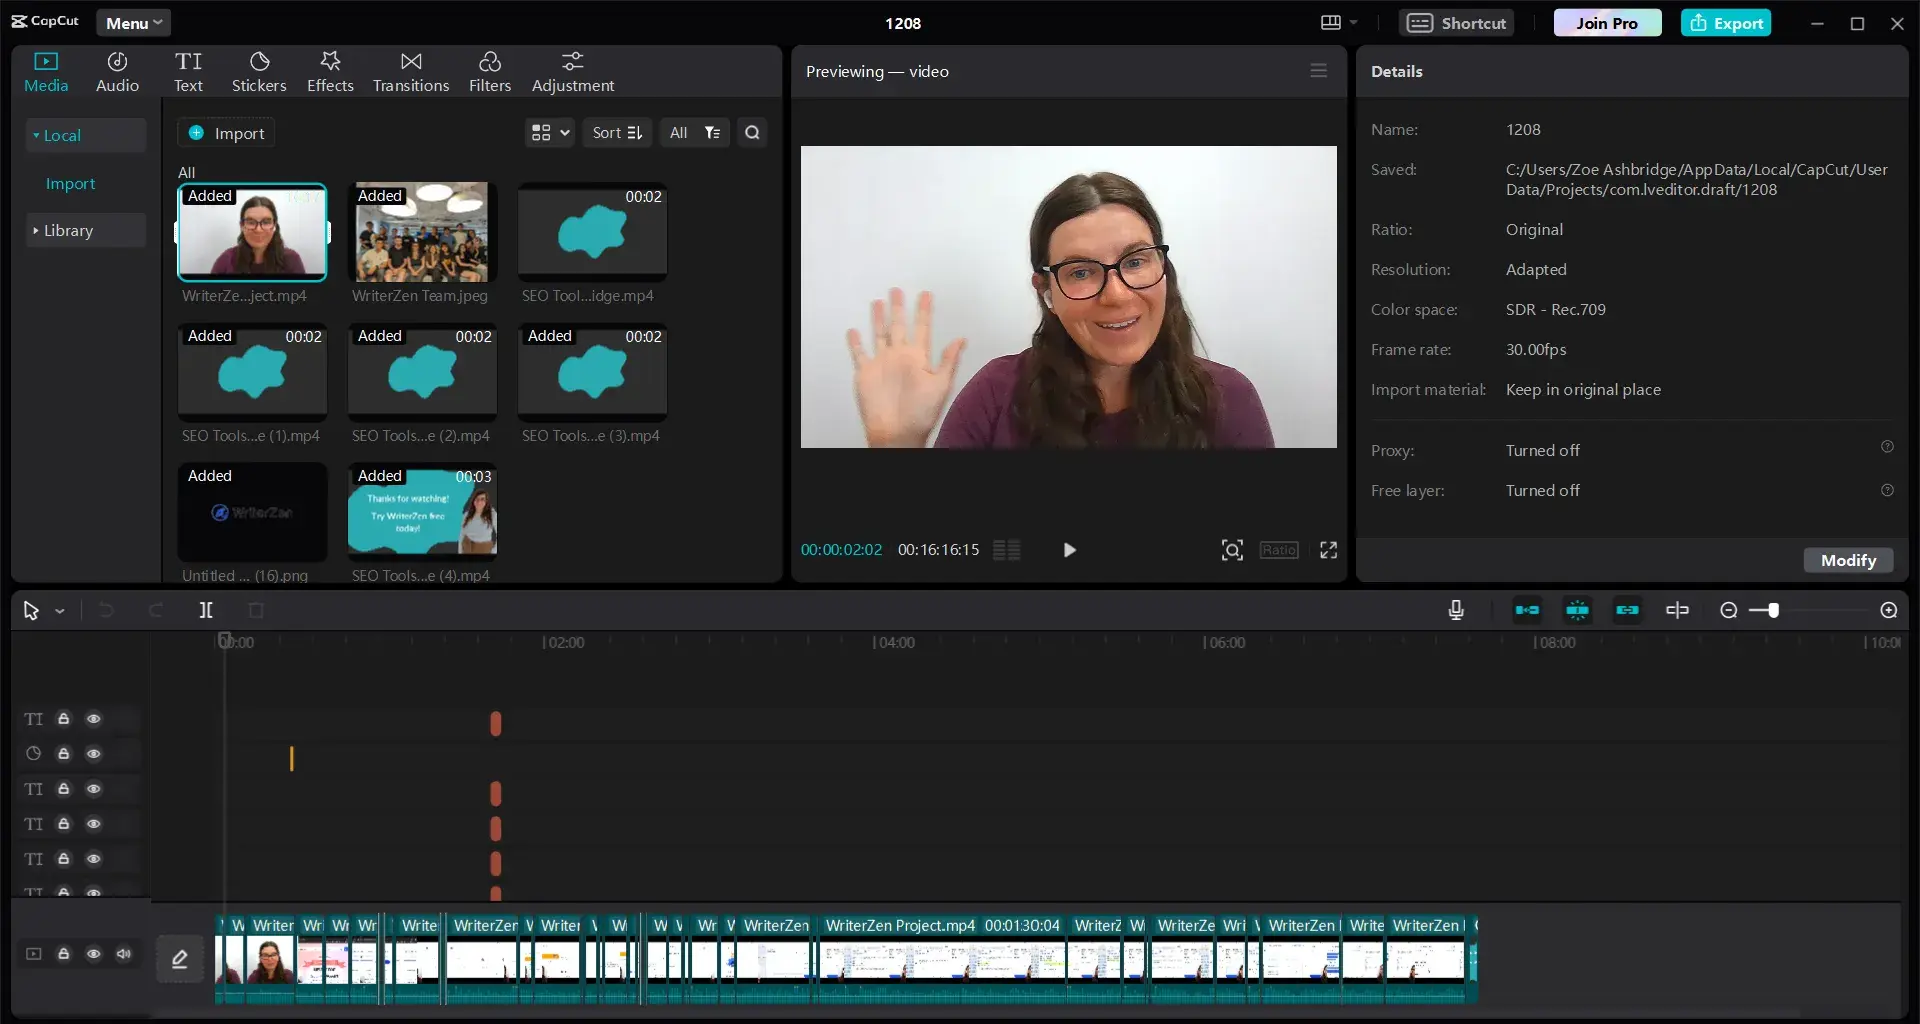This screenshot has height=1024, width=1920.
Task: Play the video preview
Action: pos(1069,550)
